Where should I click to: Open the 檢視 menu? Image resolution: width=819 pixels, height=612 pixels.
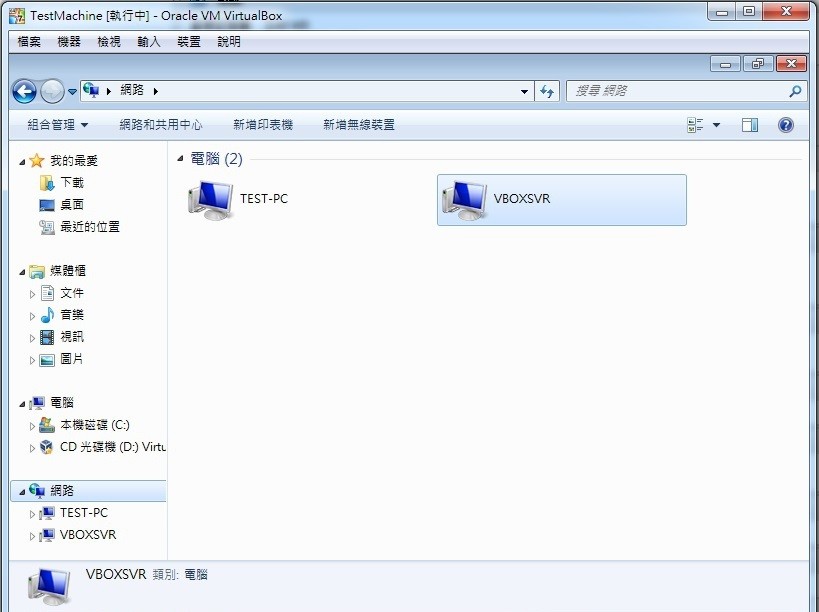[x=109, y=41]
